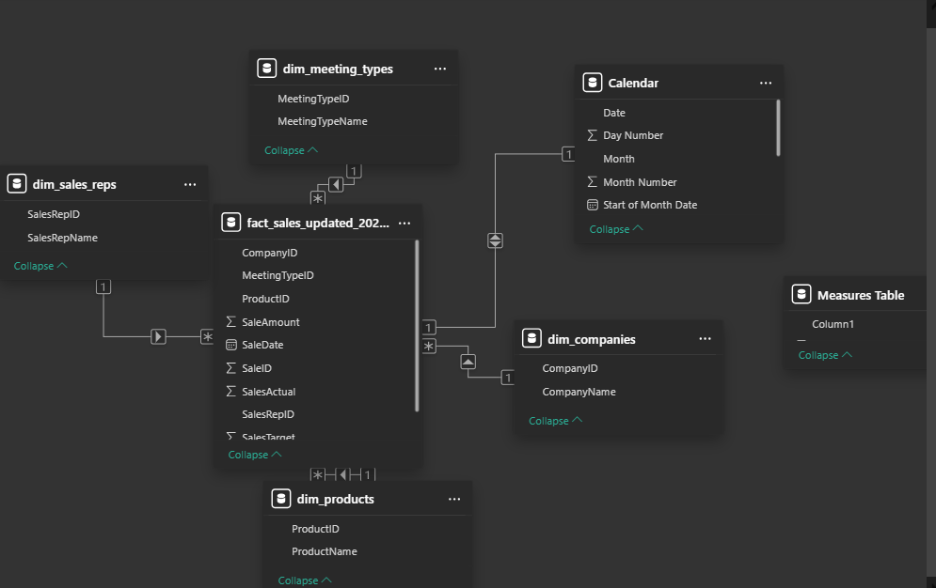Screen dimensions: 936x588
Task: Collapse the fact_sales_updated table card
Action: pyautogui.click(x=254, y=455)
